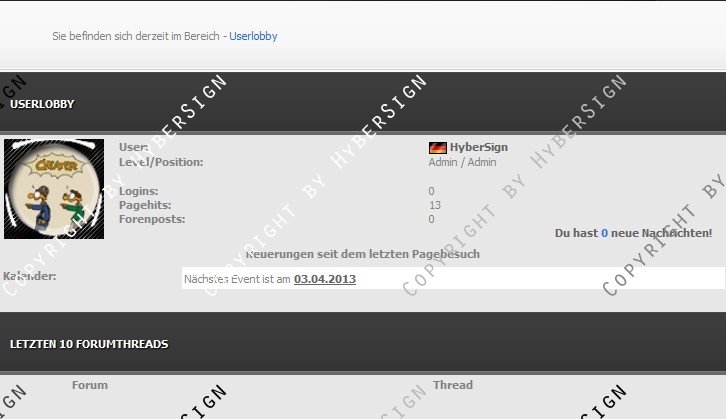The height and width of the screenshot is (419, 726).
Task: Click the HyberSign username
Action: 478,147
